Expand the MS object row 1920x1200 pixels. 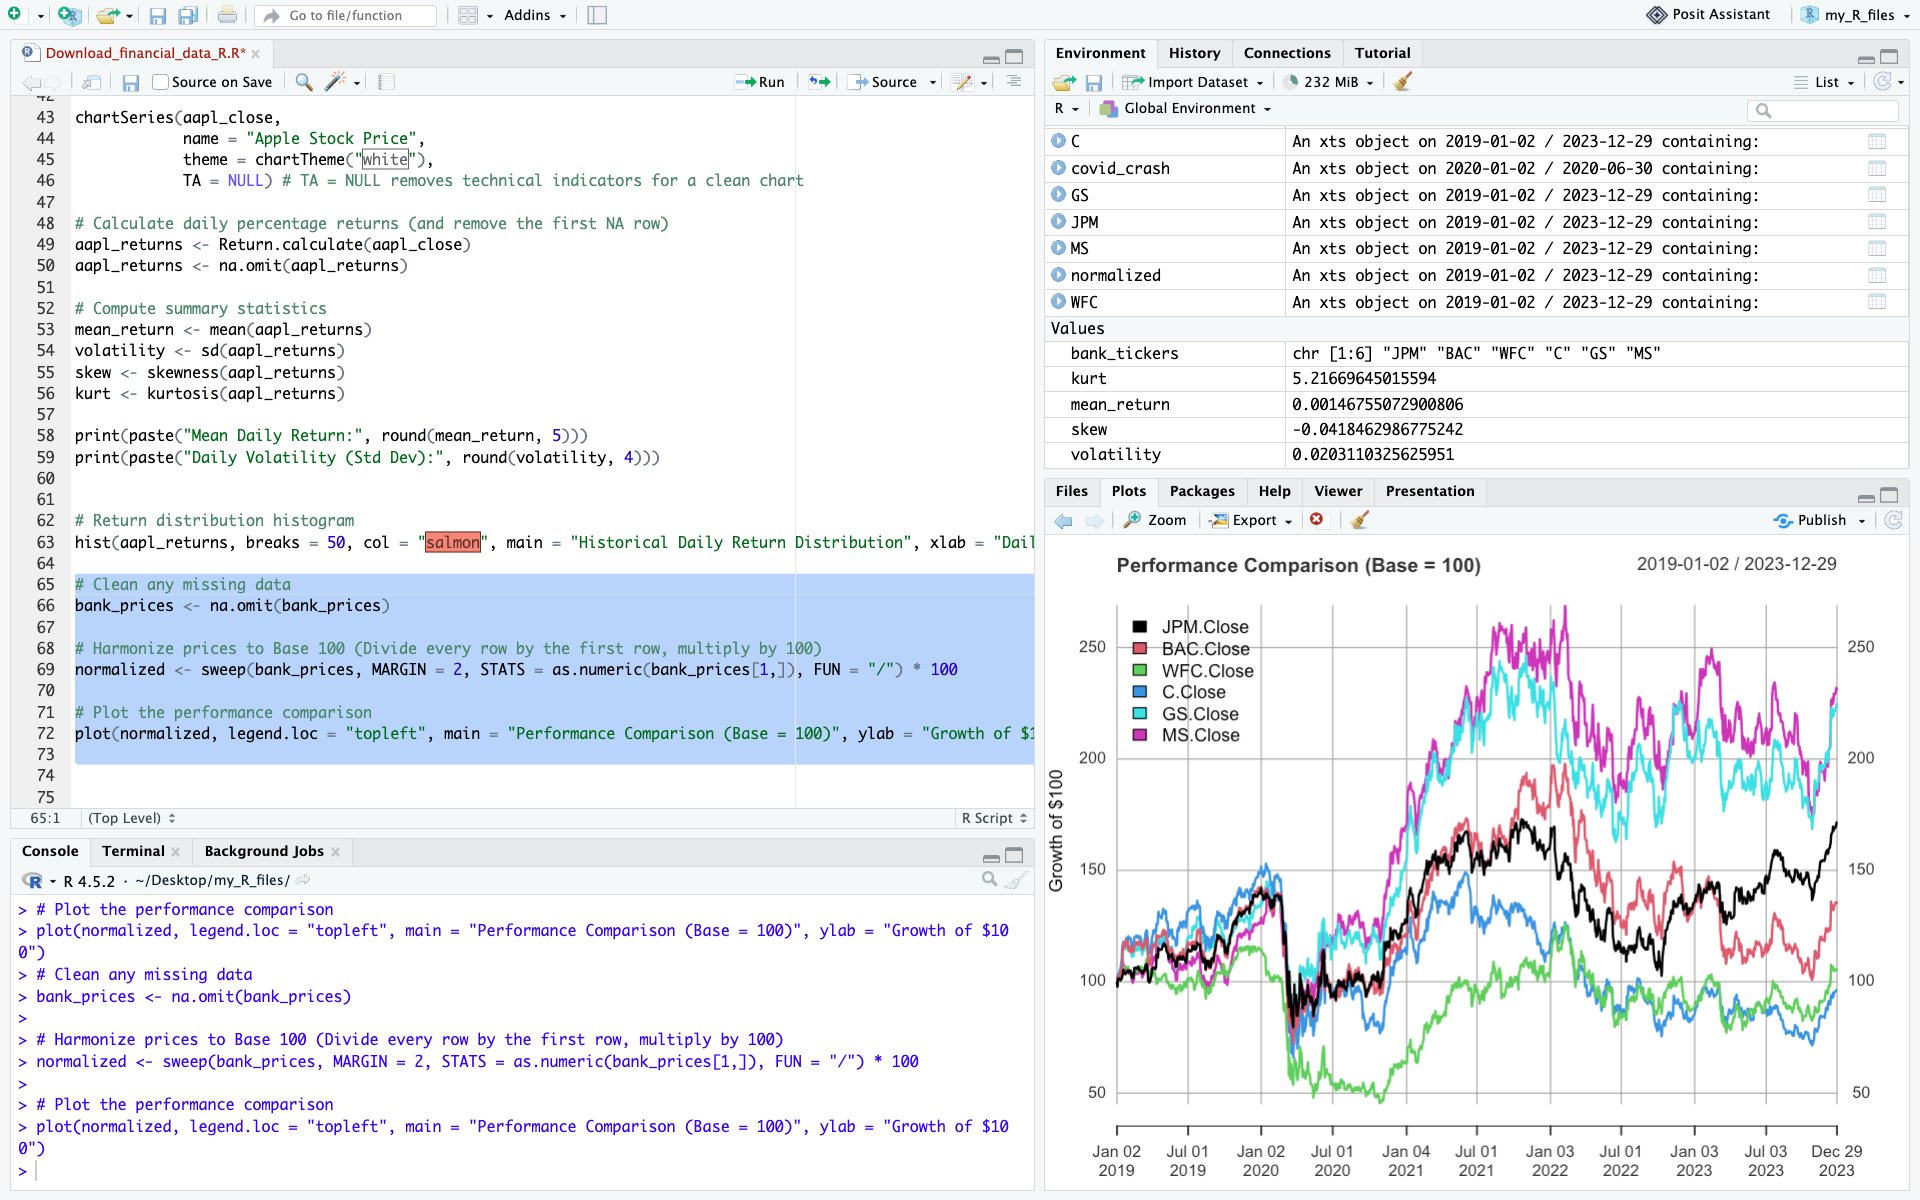coord(1059,247)
